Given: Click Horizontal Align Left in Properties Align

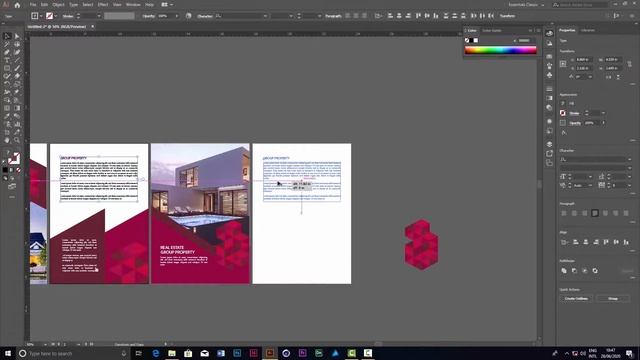Looking at the screenshot, I should pos(576,242).
